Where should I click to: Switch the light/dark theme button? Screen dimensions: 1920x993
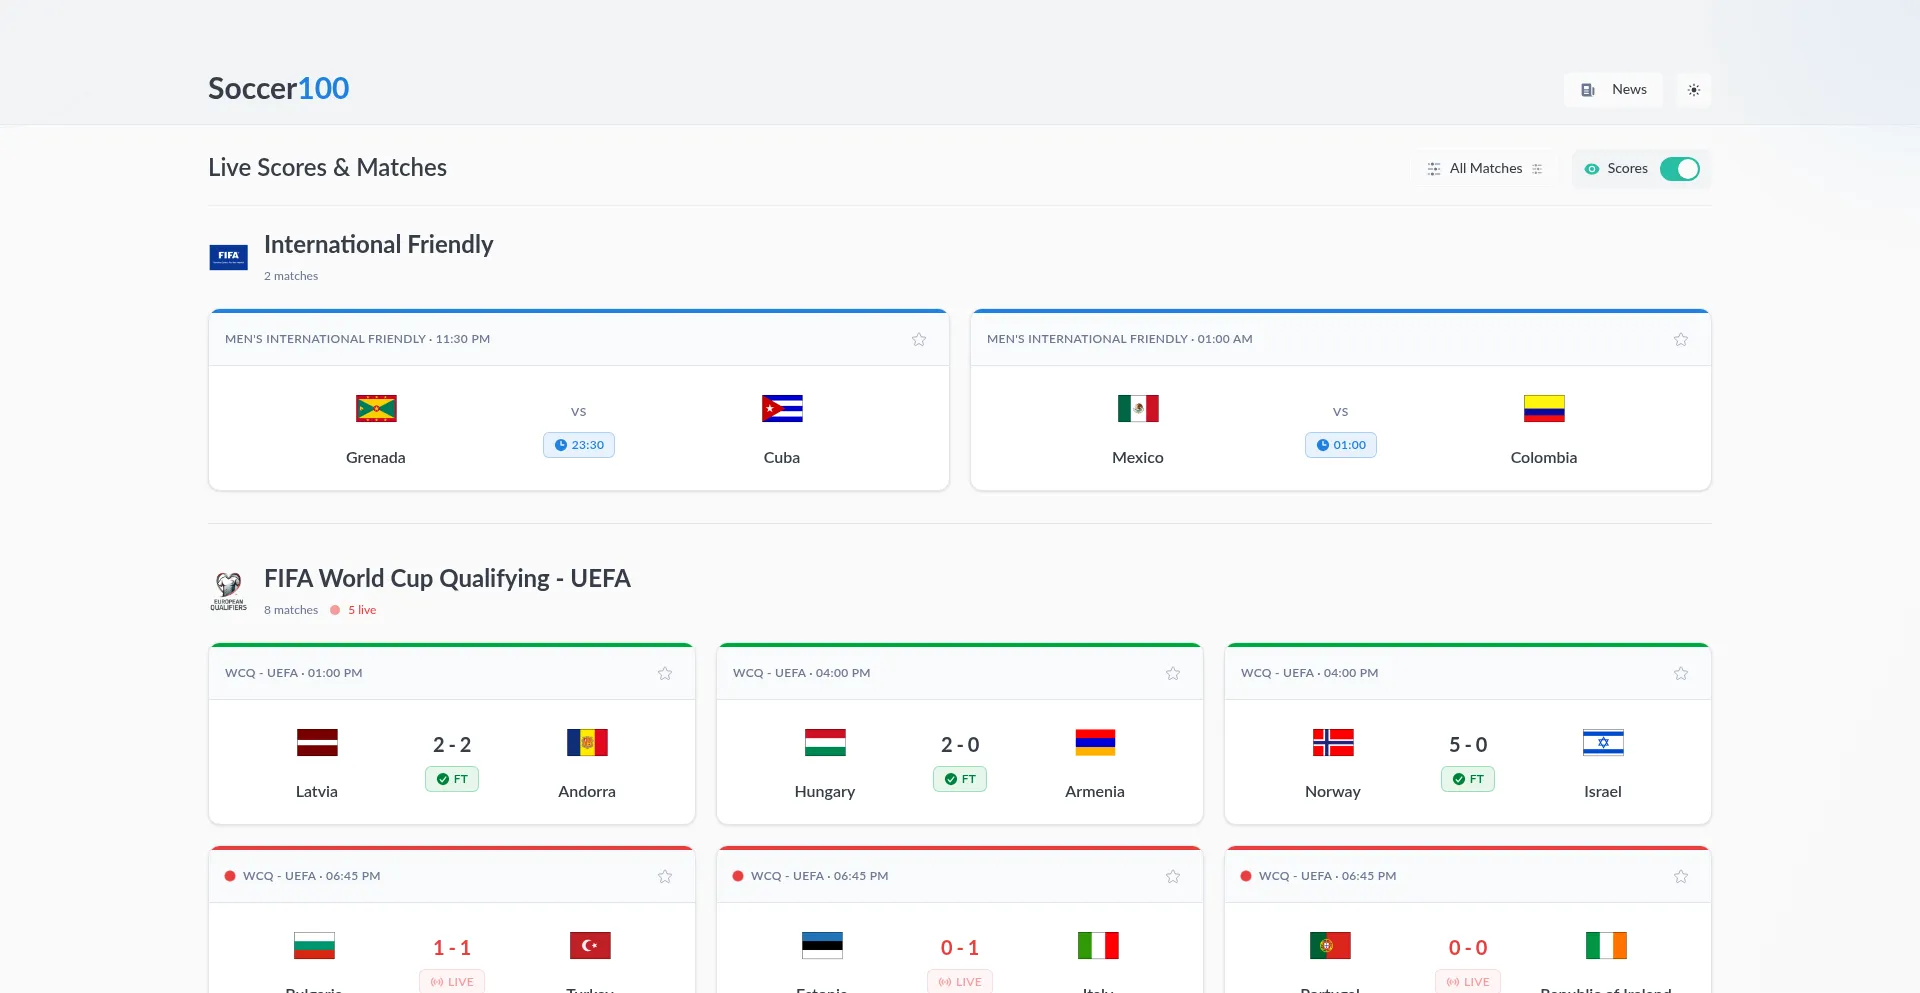(x=1693, y=90)
